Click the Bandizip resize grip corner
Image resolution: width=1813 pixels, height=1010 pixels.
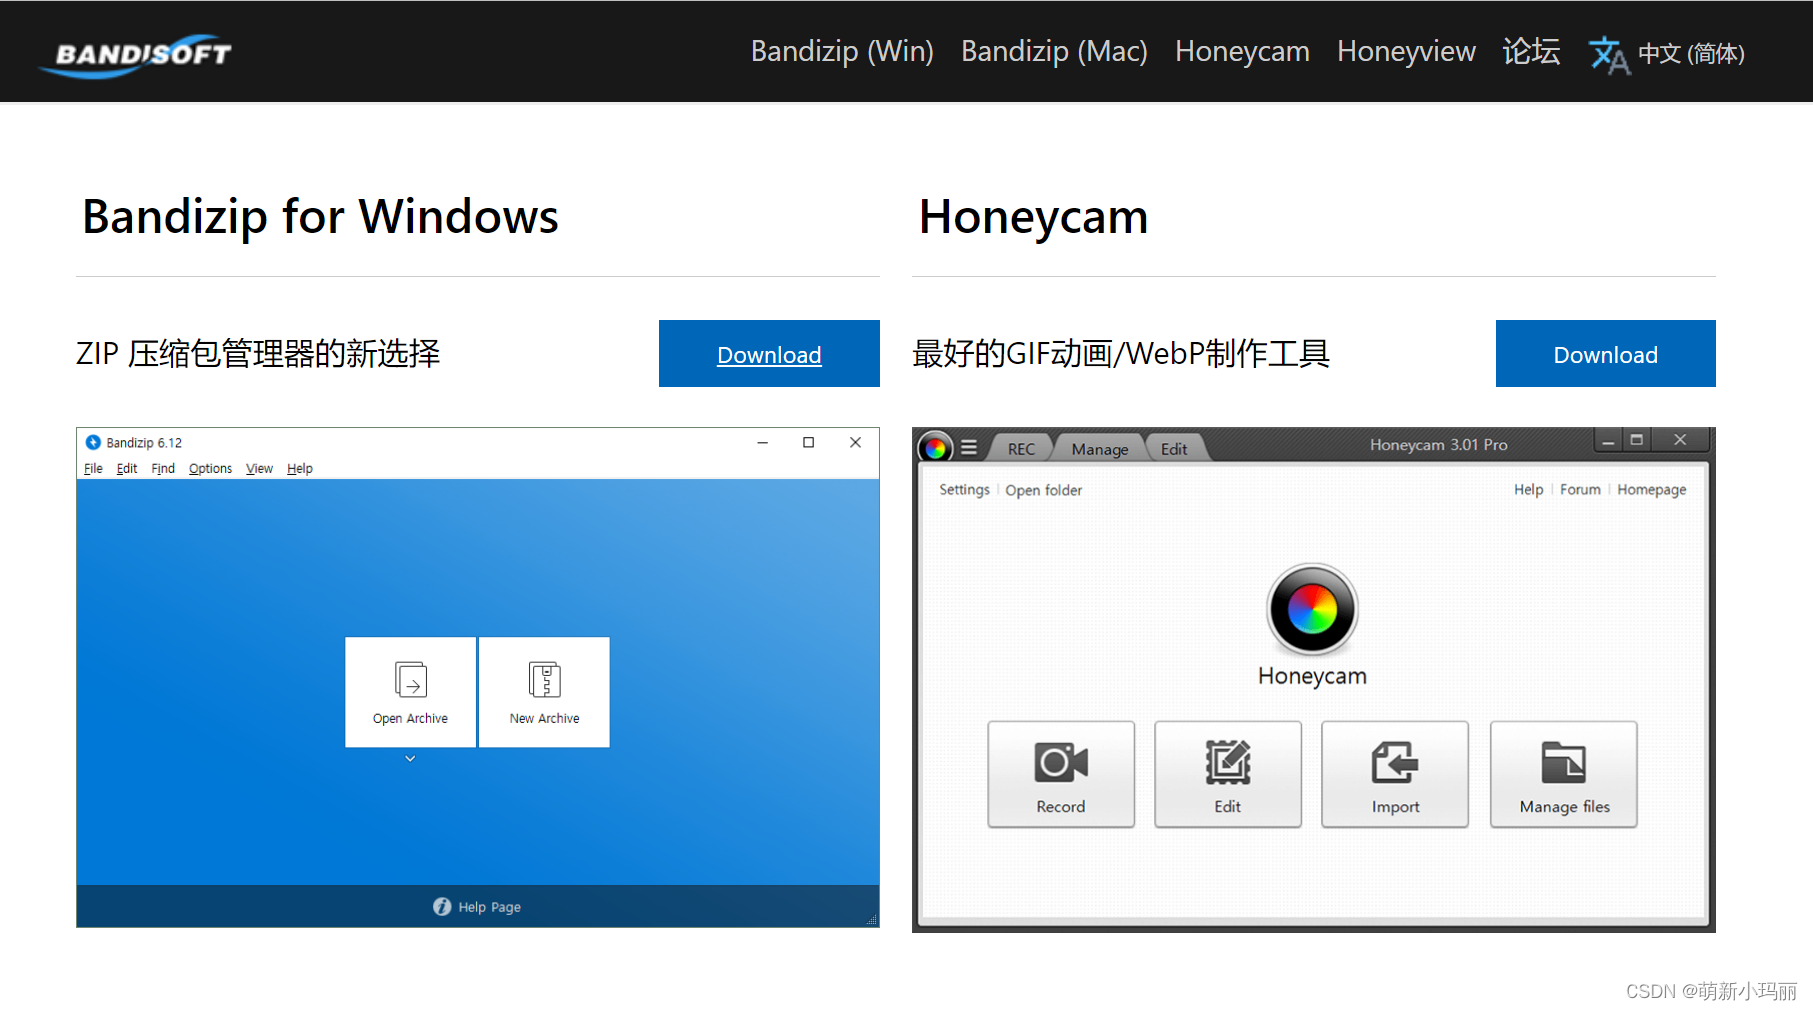point(872,920)
